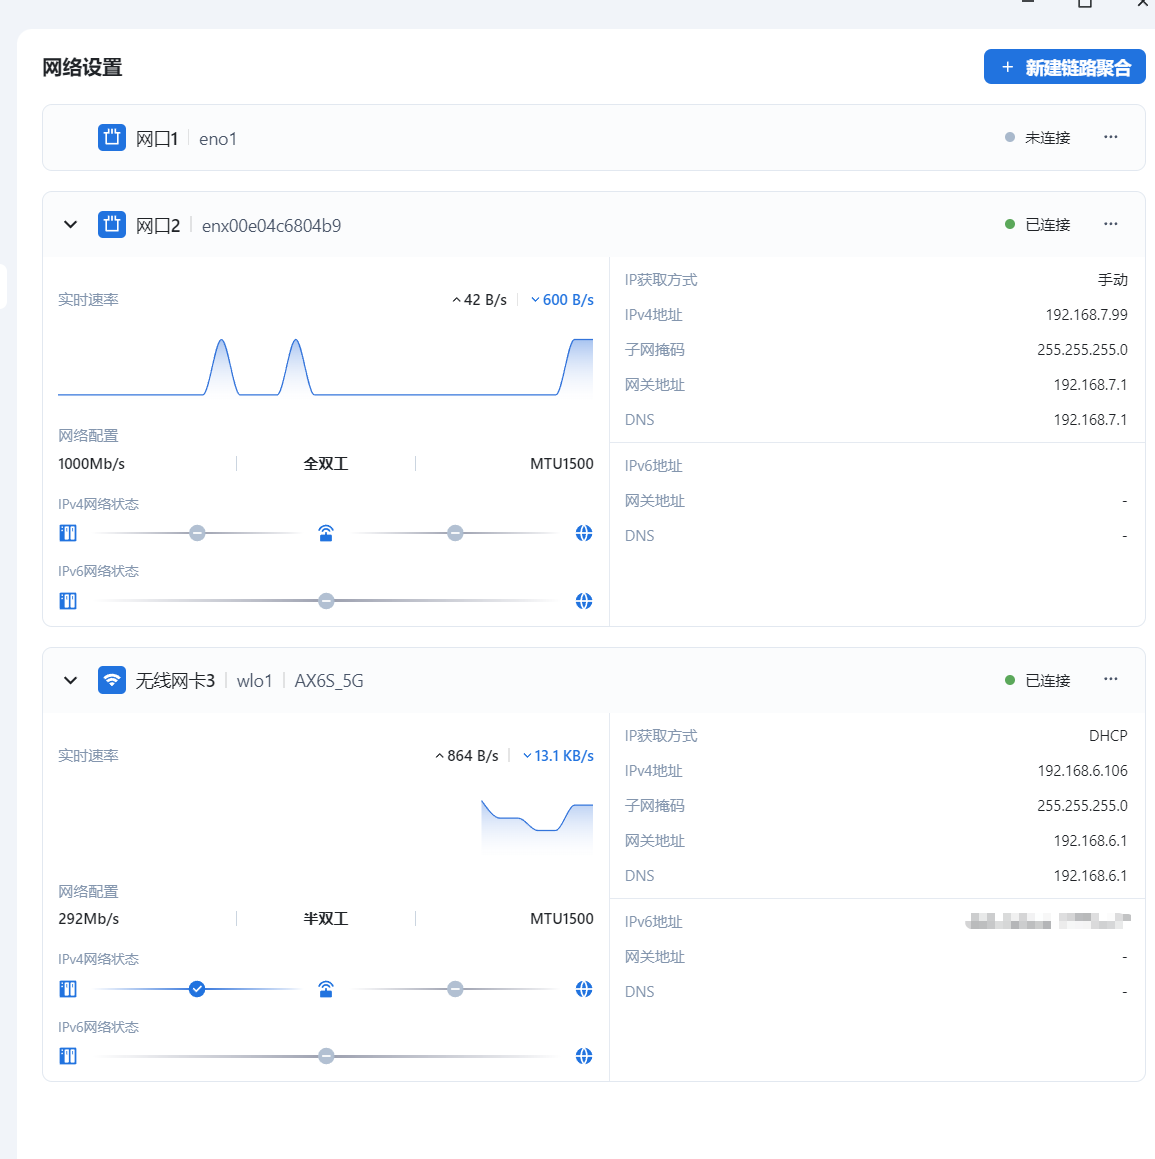This screenshot has width=1155, height=1159.
Task: Click the grey node between router and globe for 无线网卡3
Action: pos(455,989)
